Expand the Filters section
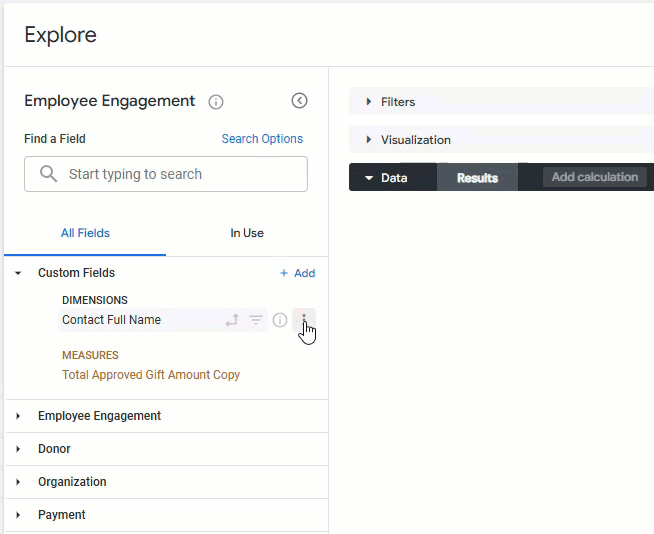The width and height of the screenshot is (654, 534). (368, 101)
